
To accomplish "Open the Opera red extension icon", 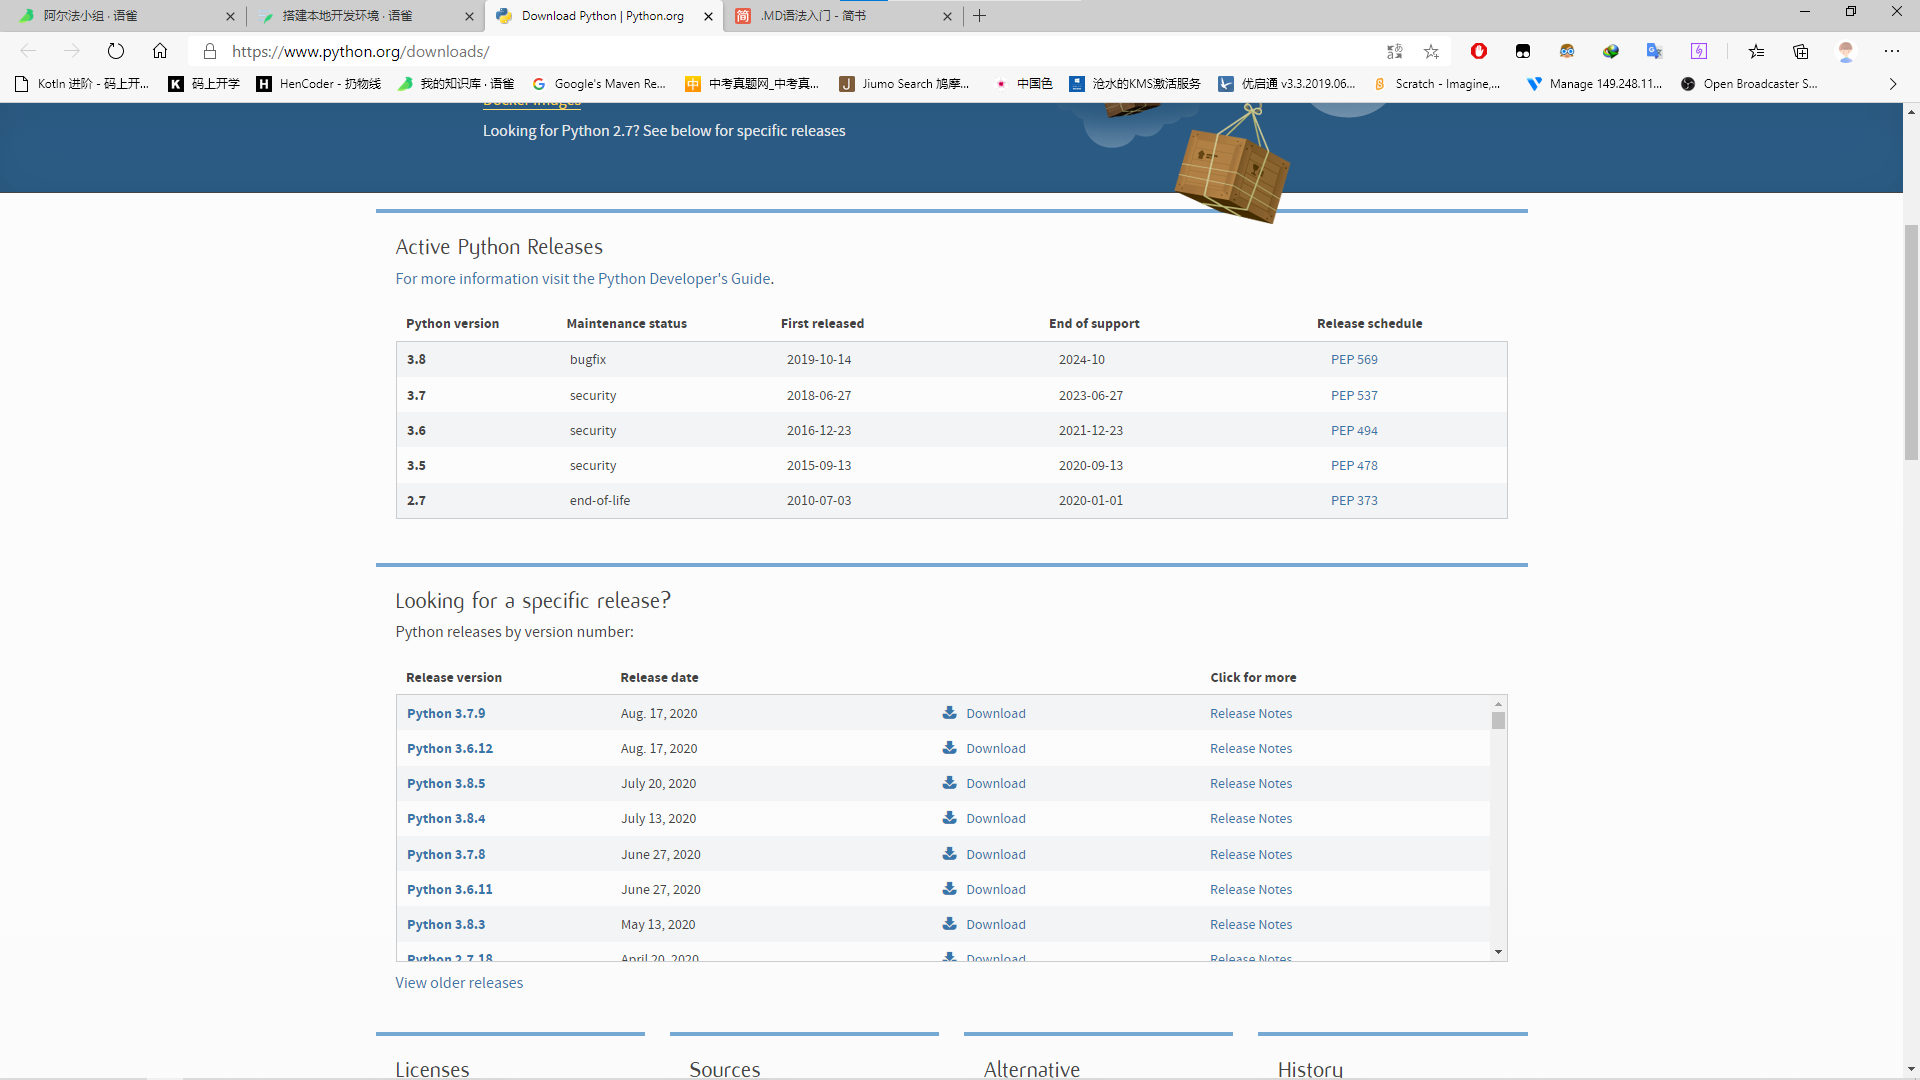I will (x=1479, y=51).
